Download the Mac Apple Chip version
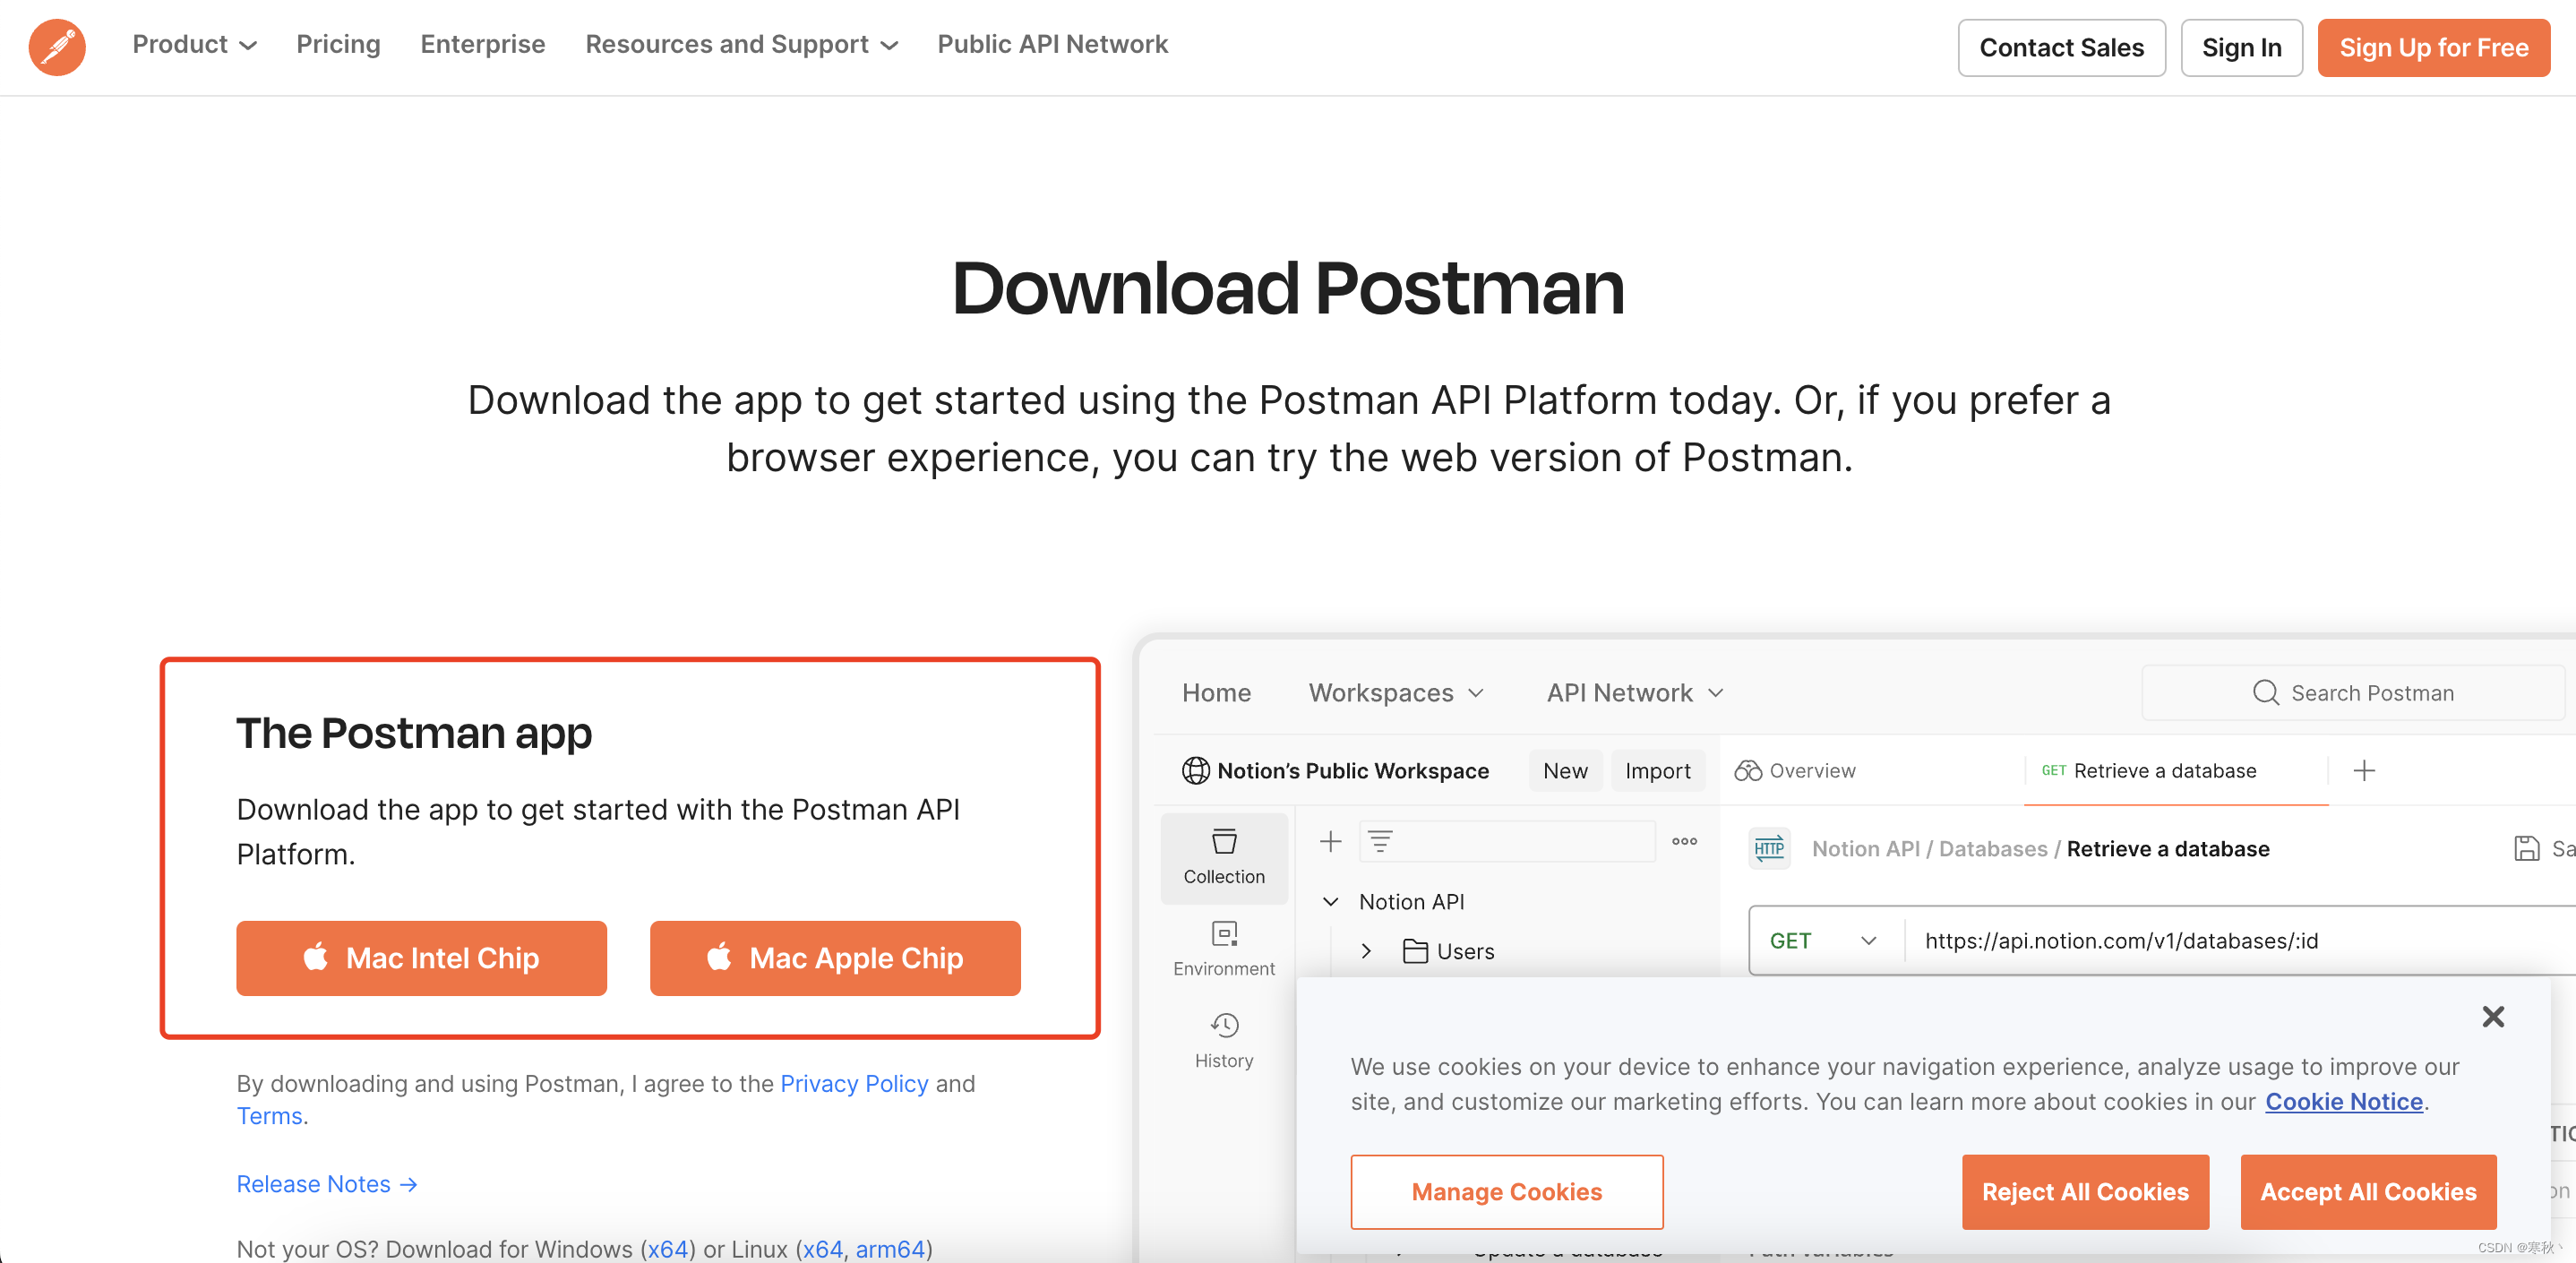 835,957
